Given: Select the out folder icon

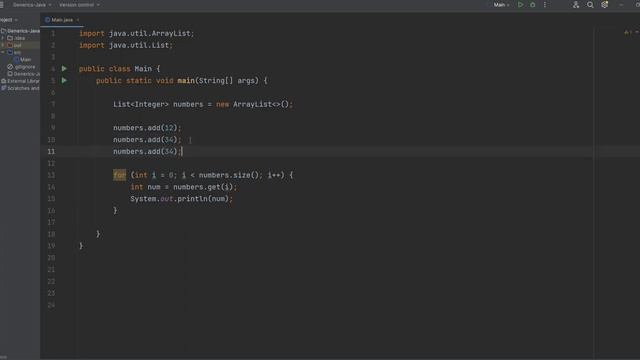Looking at the screenshot, I should pyautogui.click(x=10, y=45).
